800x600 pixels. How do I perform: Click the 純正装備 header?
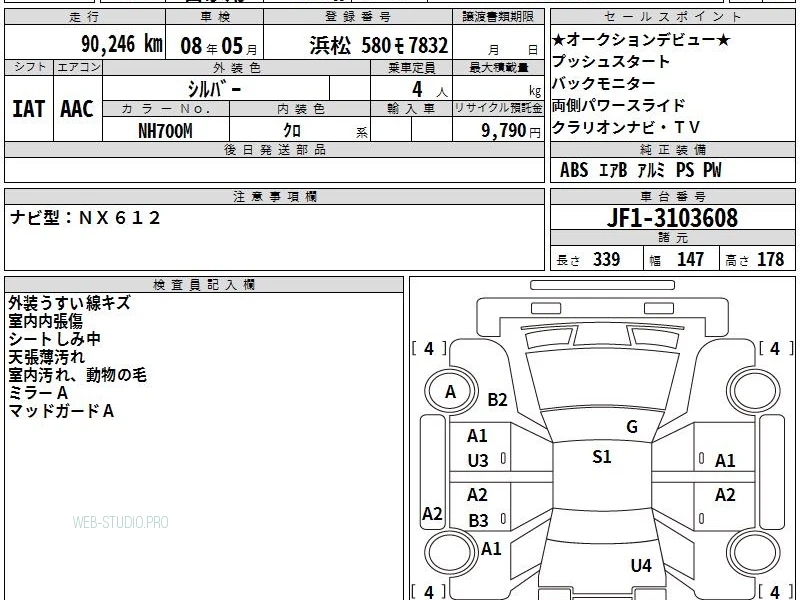pyautogui.click(x=672, y=149)
